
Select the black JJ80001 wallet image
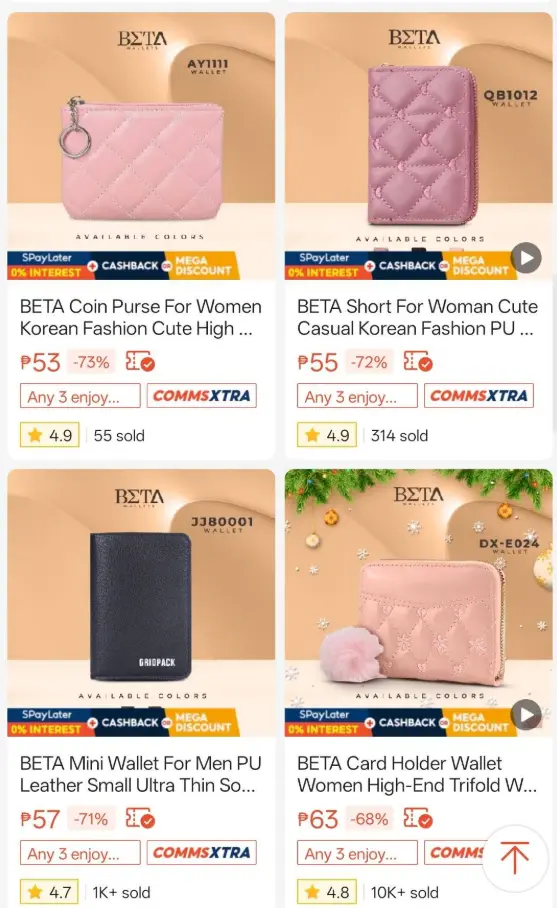141,603
